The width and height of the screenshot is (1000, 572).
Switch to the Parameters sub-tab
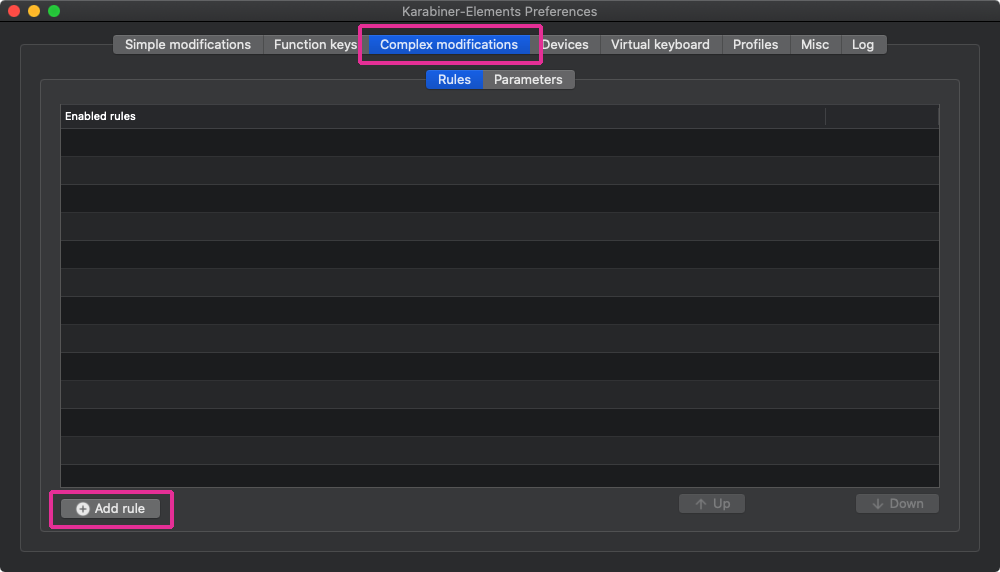click(x=528, y=80)
